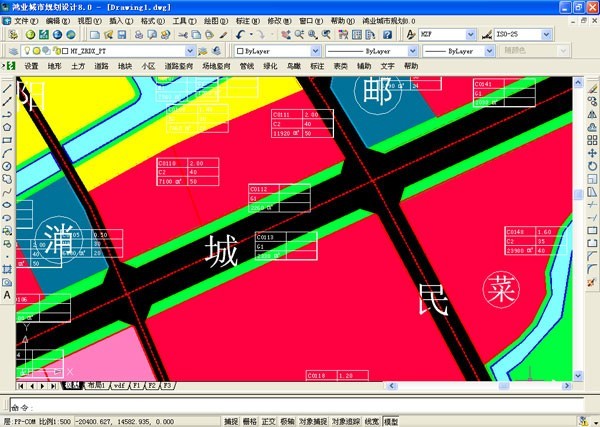Screen dimensions: 600x427
Task: Select the Circle draw tool
Action: pyautogui.click(x=7, y=166)
